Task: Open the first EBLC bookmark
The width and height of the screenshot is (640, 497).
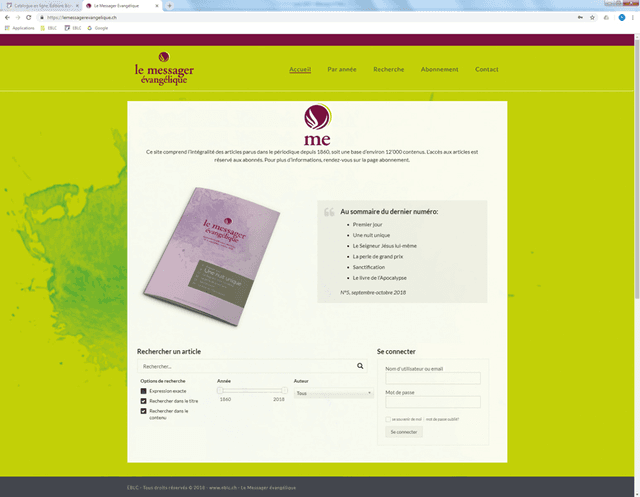Action: click(49, 28)
